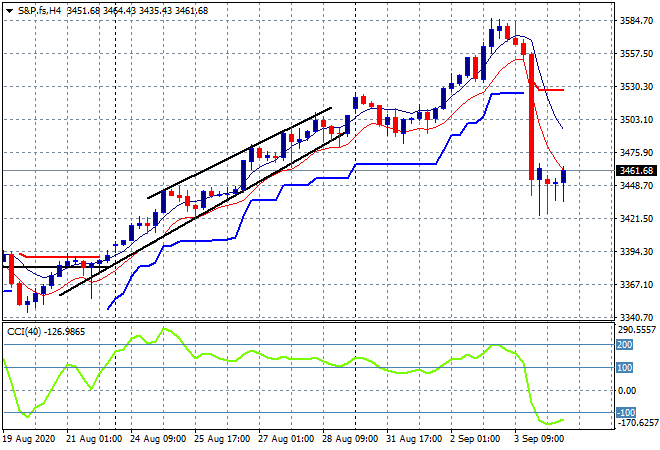Click the 21 Aug 01:00 time label
660x450 pixels.
point(94,439)
